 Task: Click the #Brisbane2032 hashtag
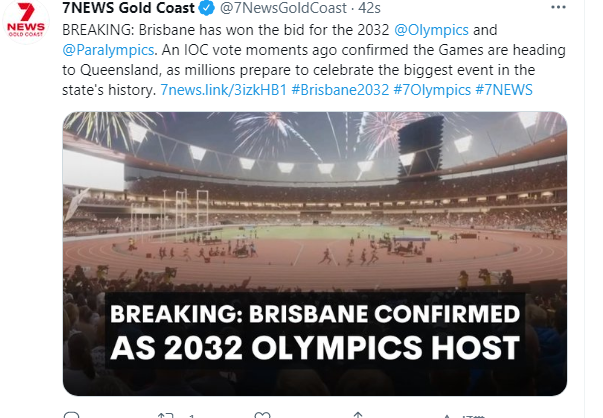340,90
